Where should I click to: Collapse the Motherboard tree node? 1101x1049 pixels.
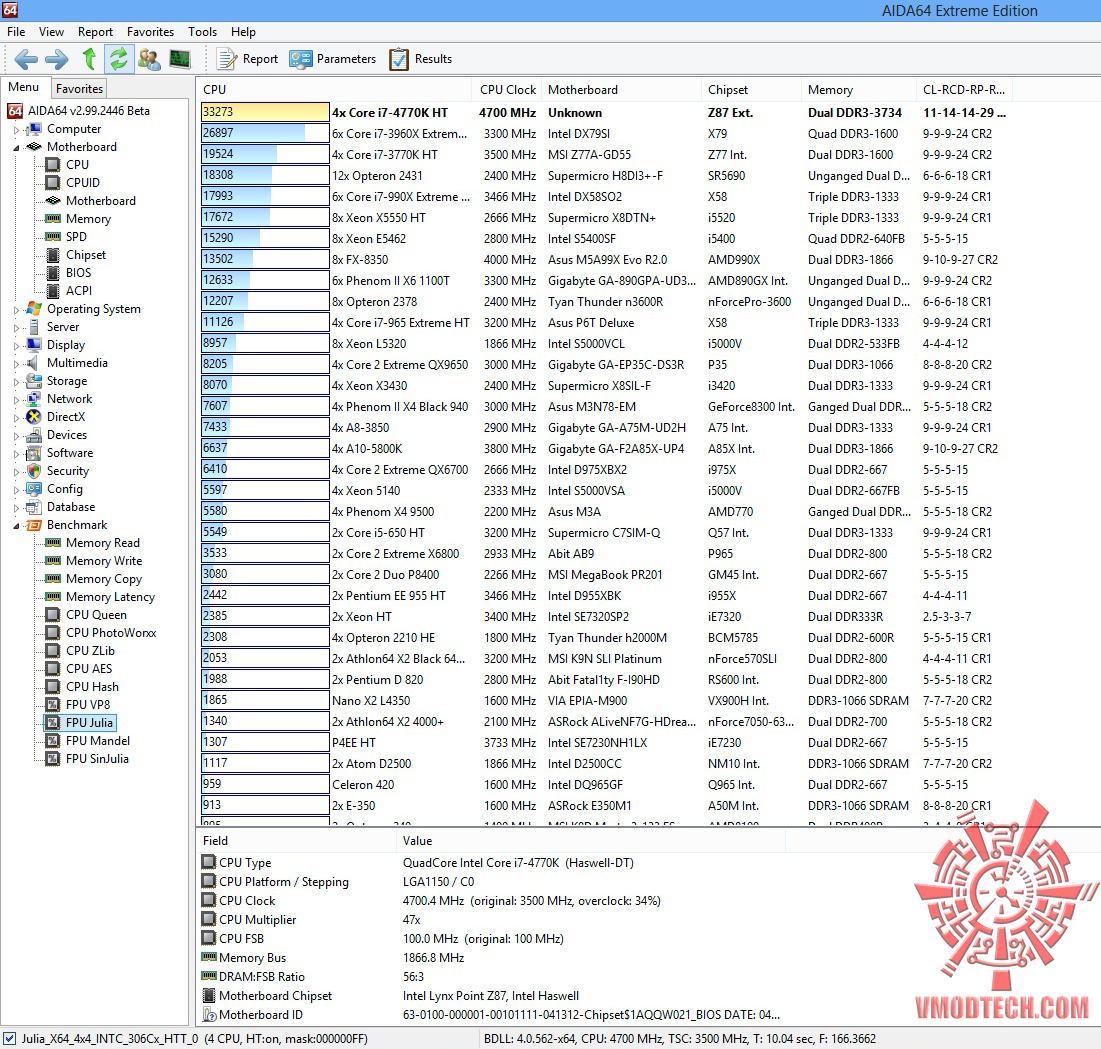pos(16,147)
